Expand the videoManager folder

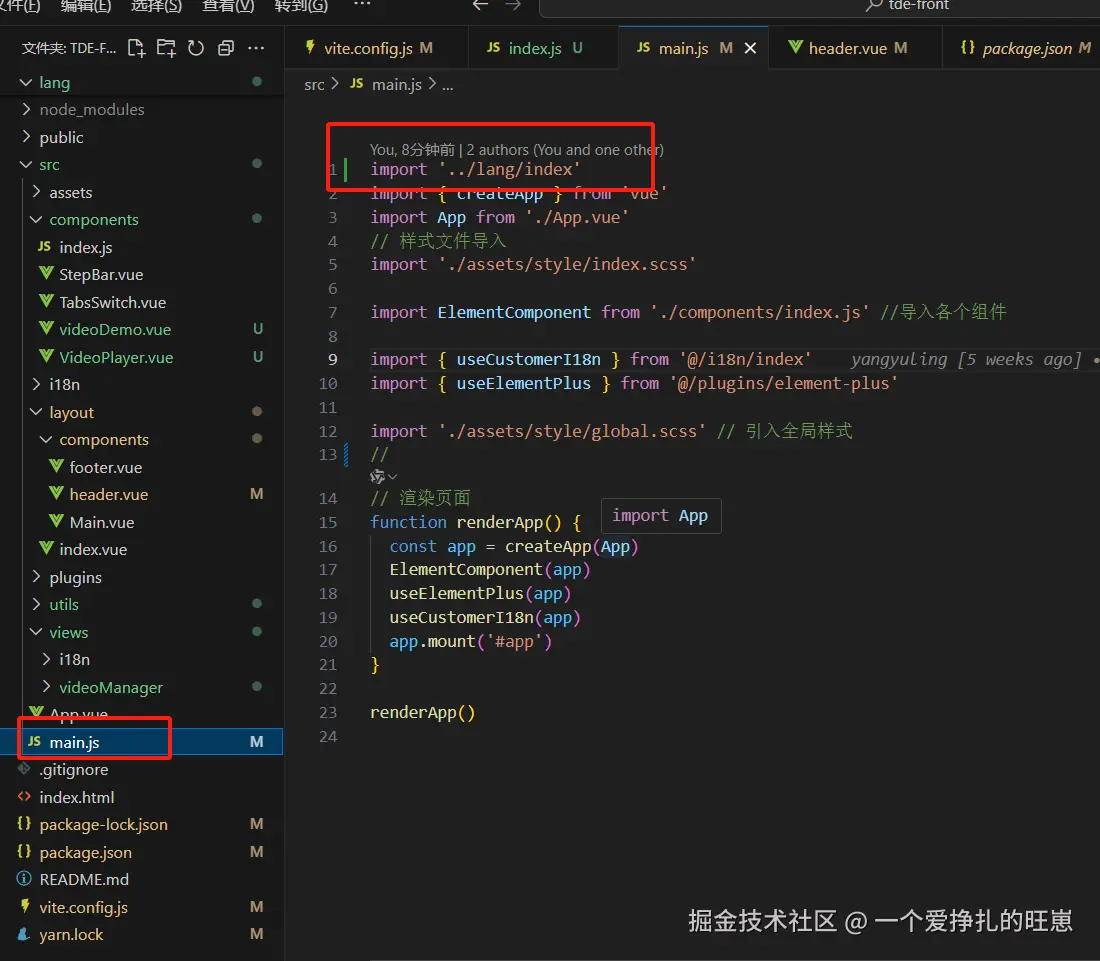tap(142, 687)
